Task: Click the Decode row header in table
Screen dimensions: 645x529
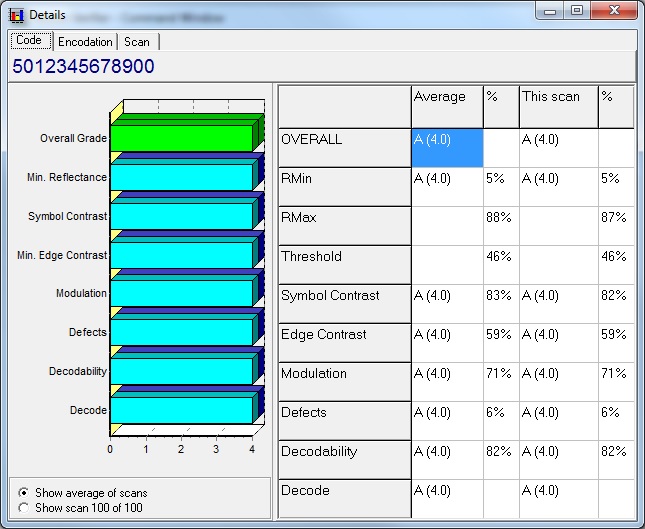Action: click(x=345, y=499)
